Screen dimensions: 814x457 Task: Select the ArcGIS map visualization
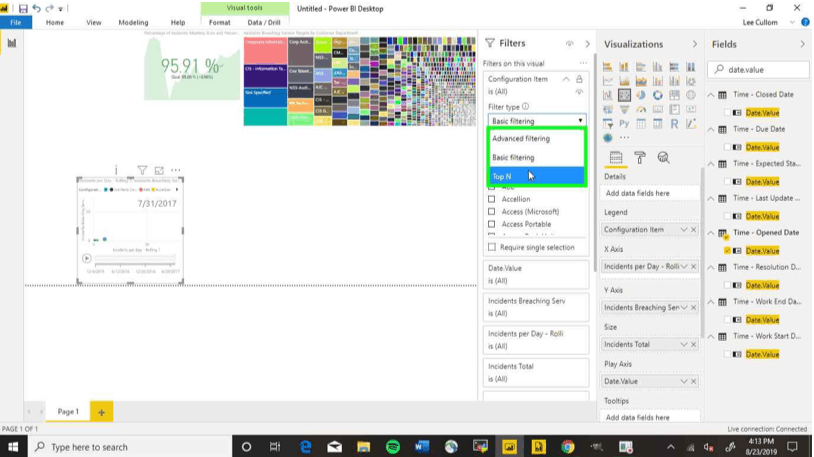607,138
